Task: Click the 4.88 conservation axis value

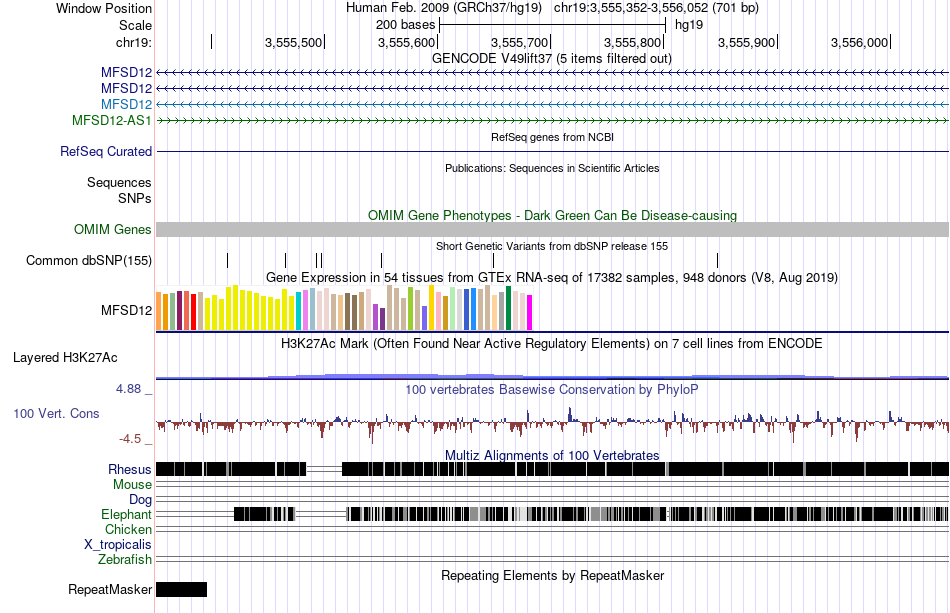Action: (128, 389)
